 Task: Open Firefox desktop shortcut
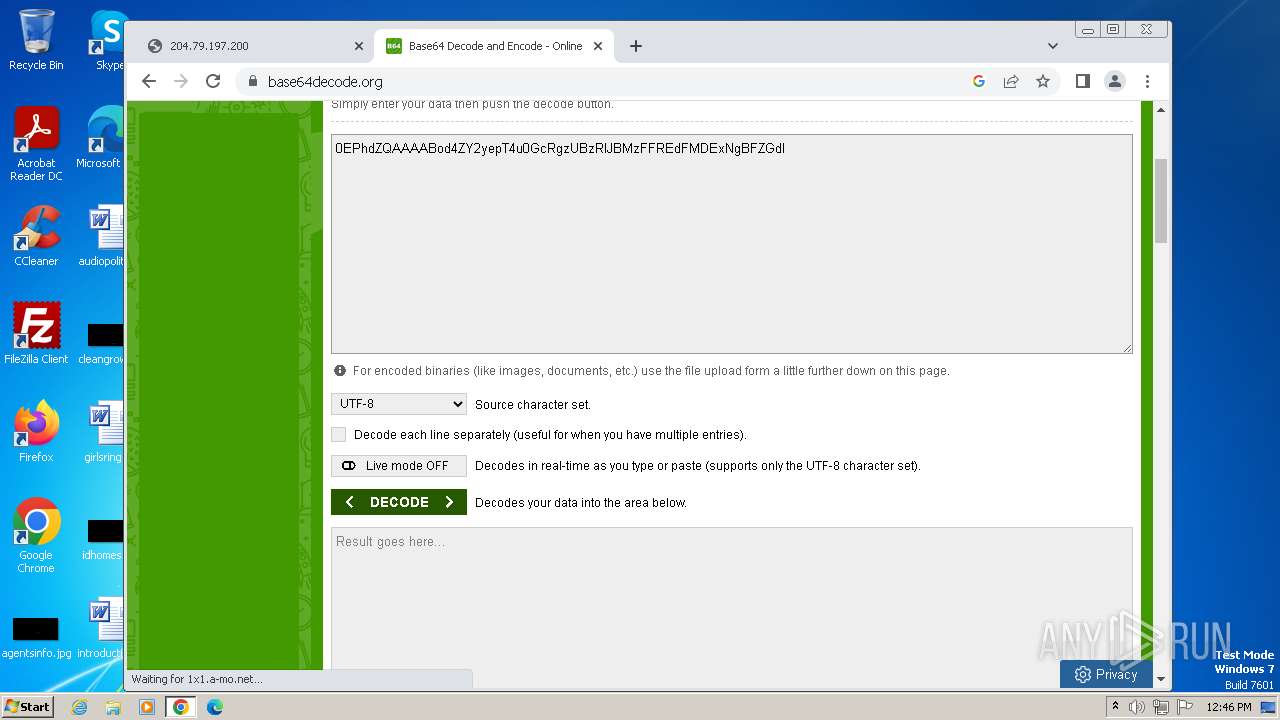coord(36,431)
